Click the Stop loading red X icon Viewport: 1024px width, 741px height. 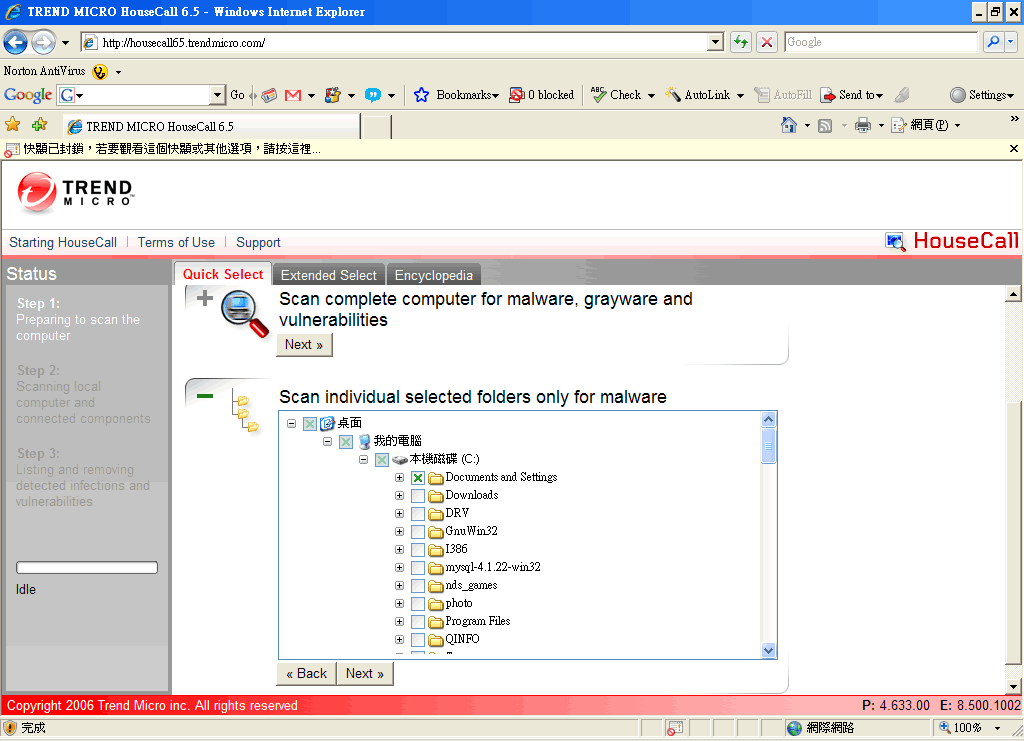coord(767,42)
